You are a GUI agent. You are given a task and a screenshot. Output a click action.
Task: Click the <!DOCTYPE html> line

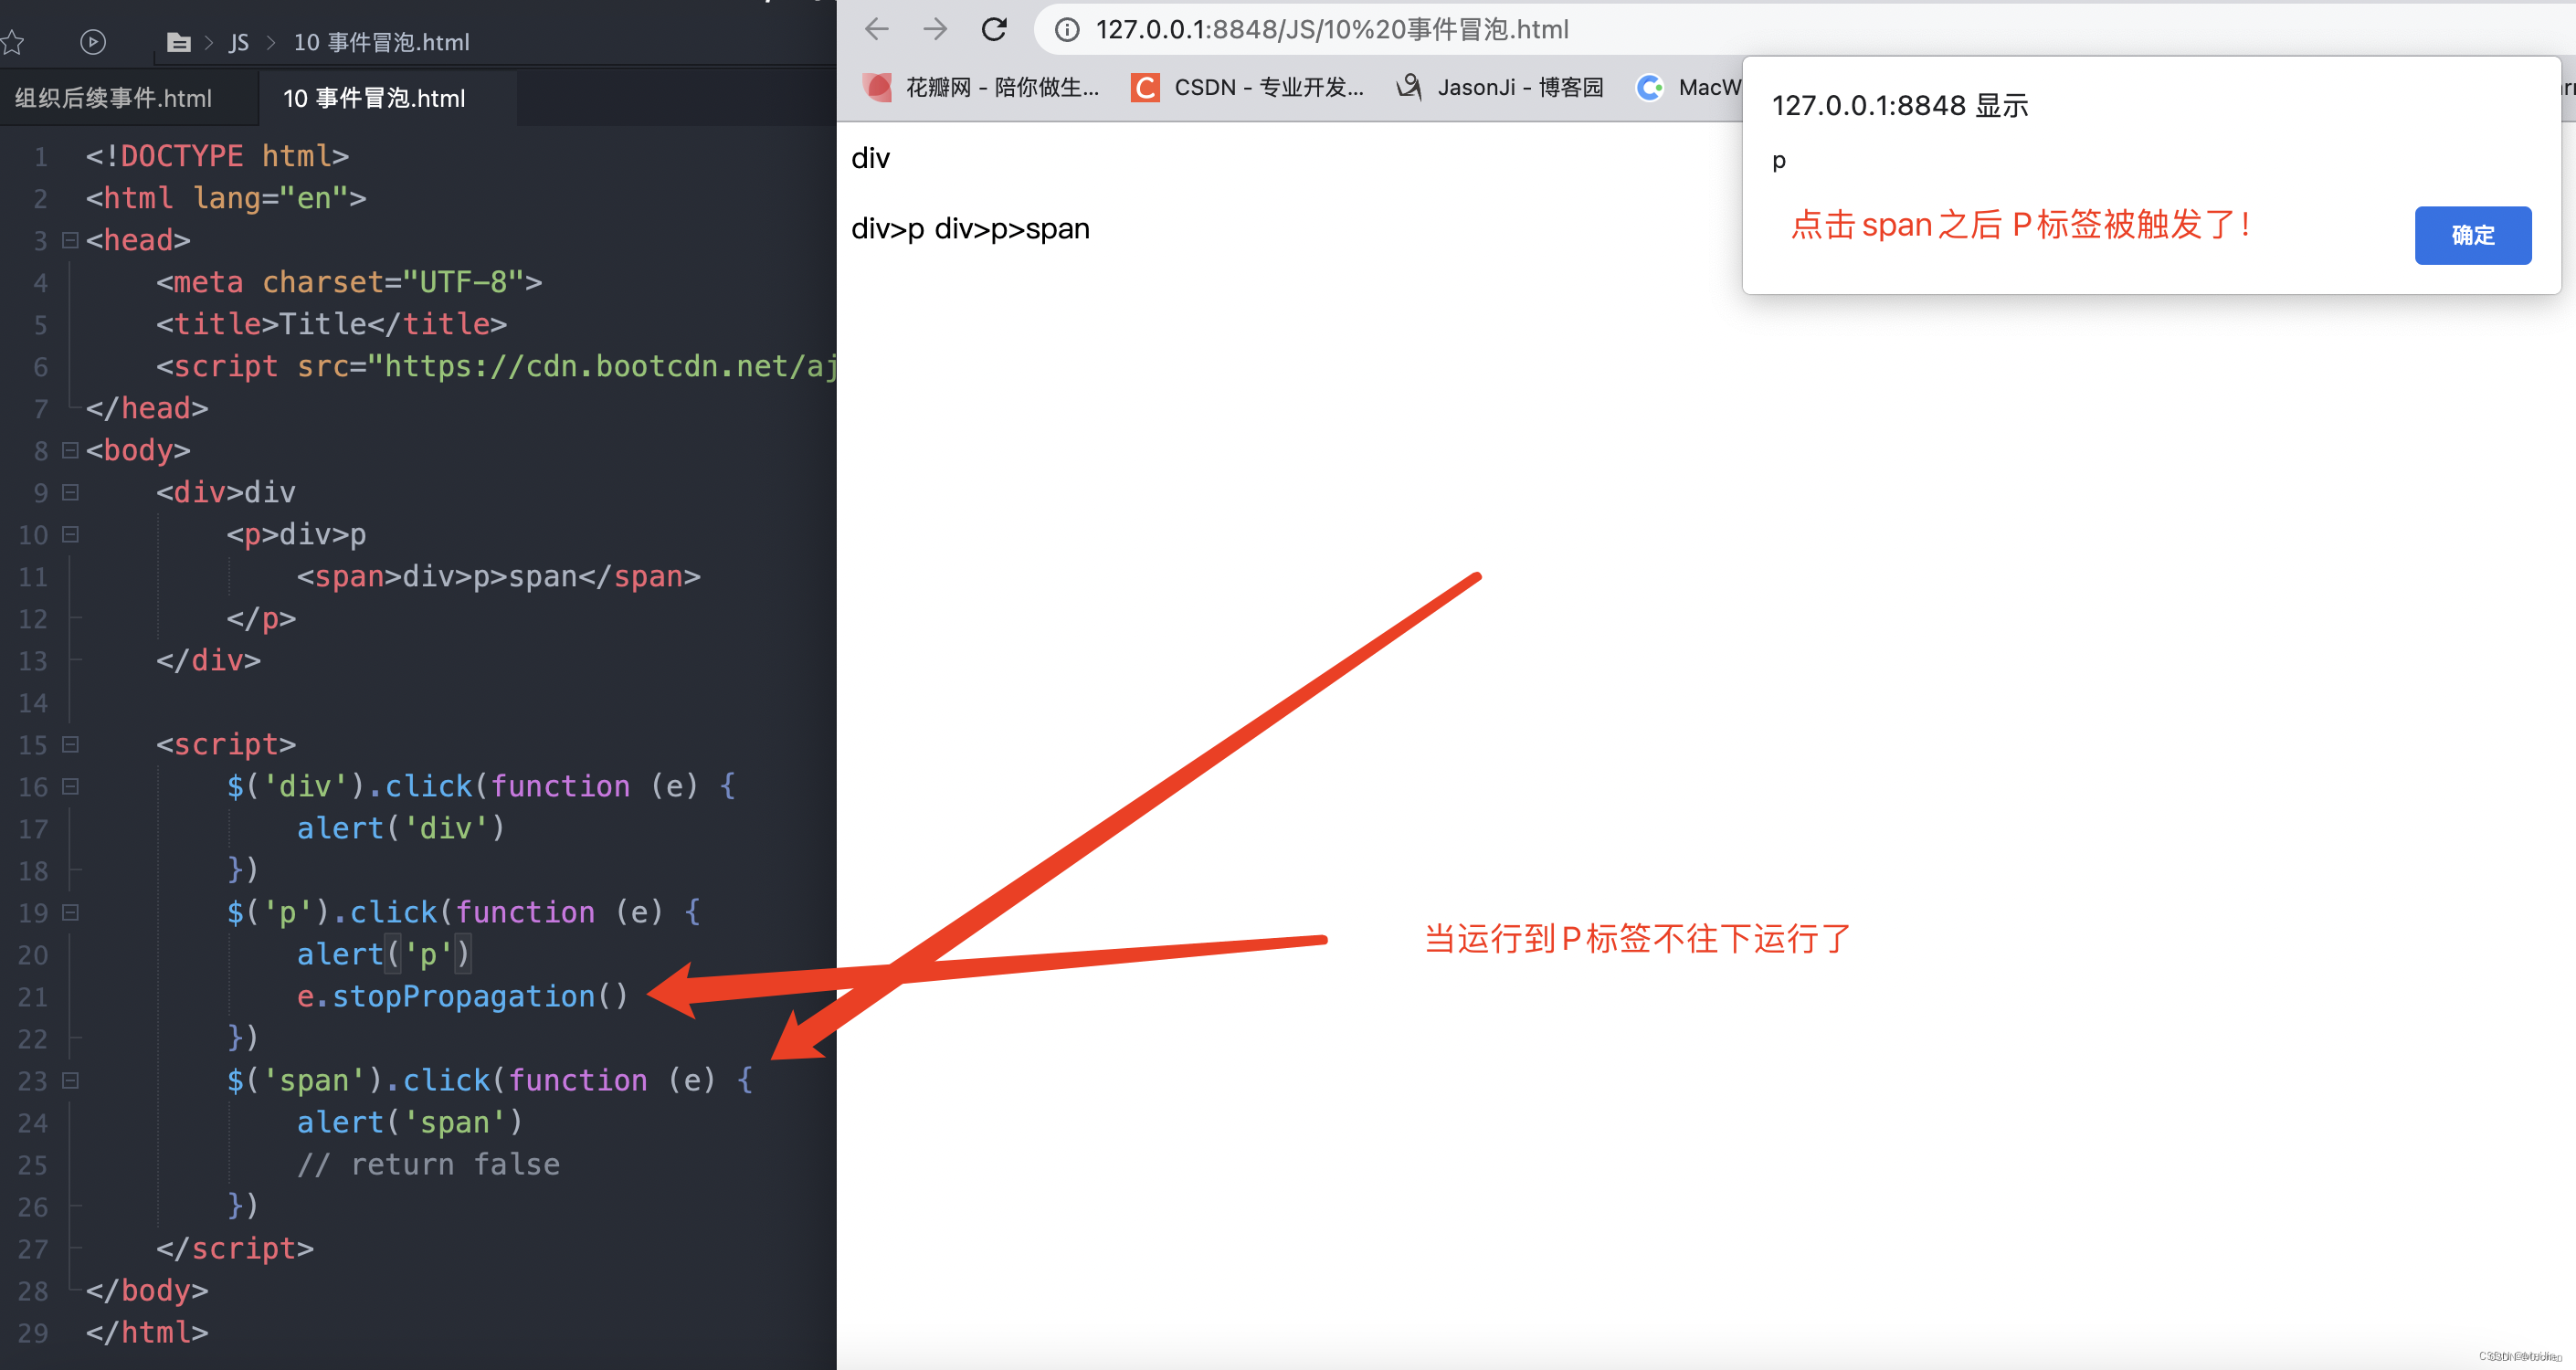pyautogui.click(x=217, y=156)
